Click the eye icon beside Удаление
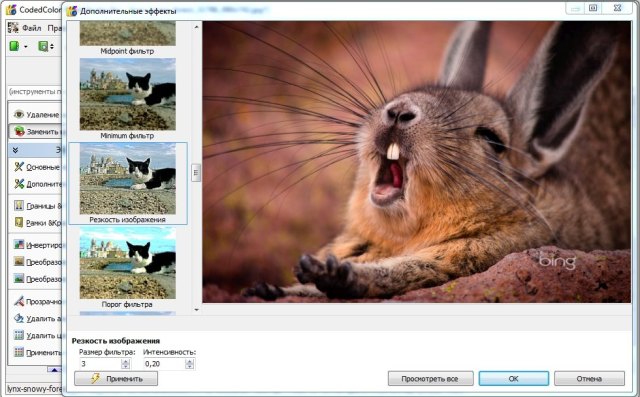 [x=19, y=114]
